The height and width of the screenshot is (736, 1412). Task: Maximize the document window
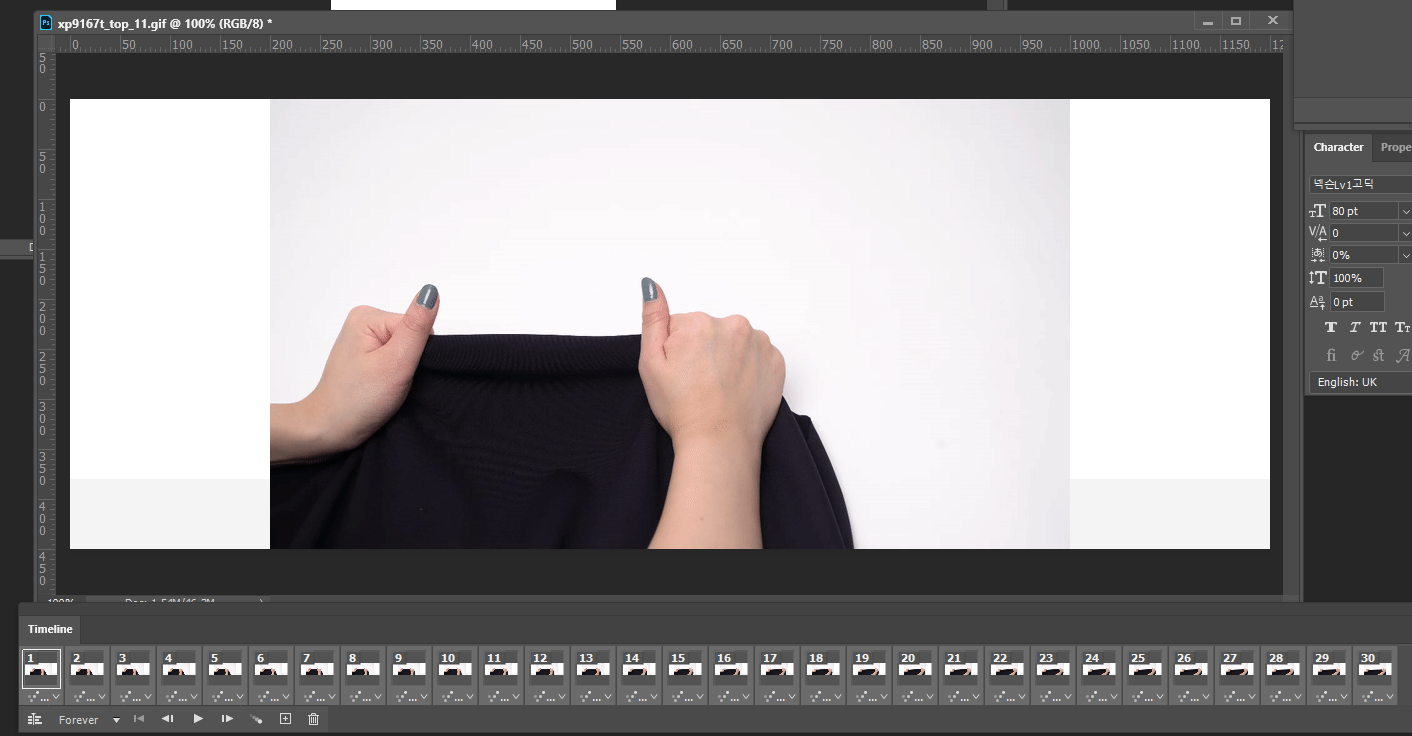[x=1236, y=21]
